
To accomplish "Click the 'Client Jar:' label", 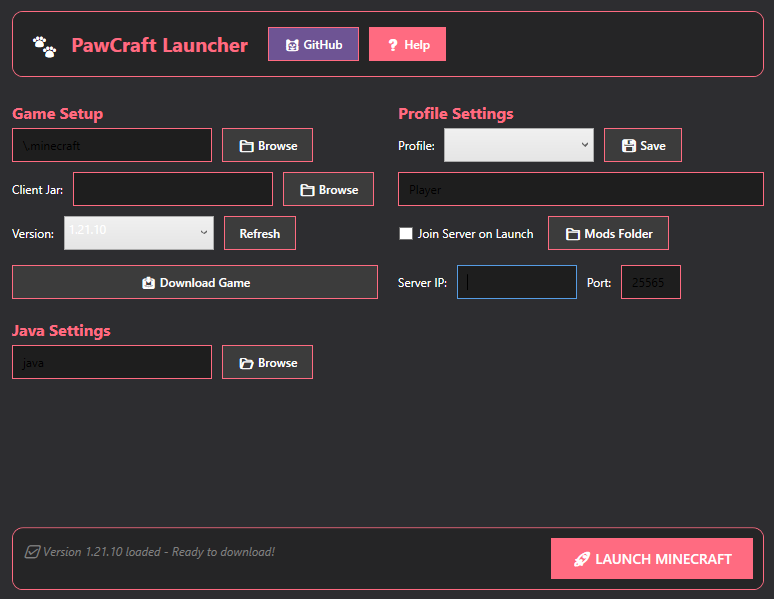I will click(38, 190).
